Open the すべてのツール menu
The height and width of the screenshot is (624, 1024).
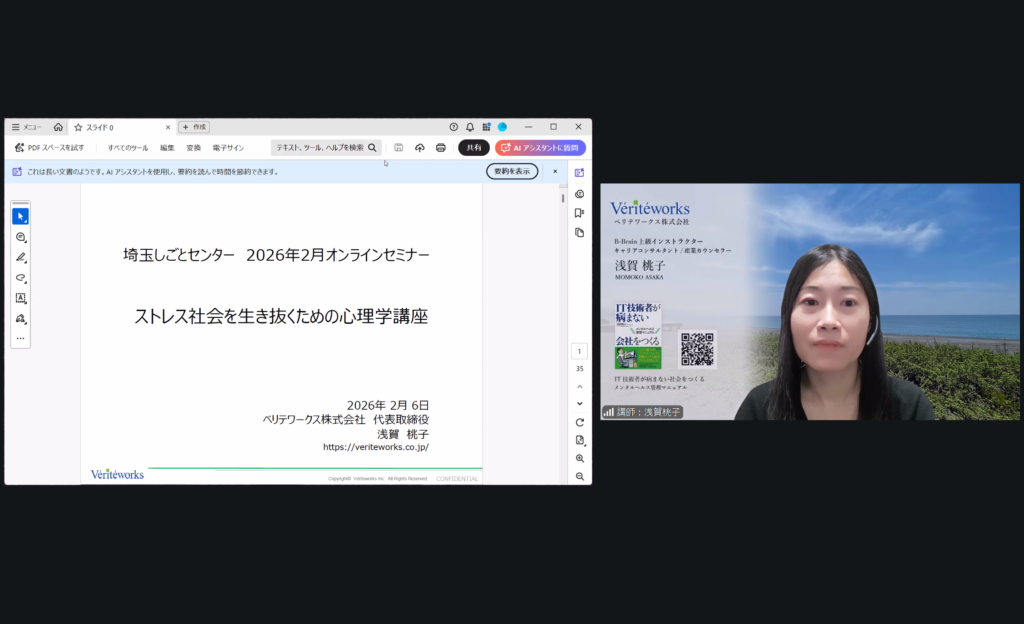pos(128,148)
